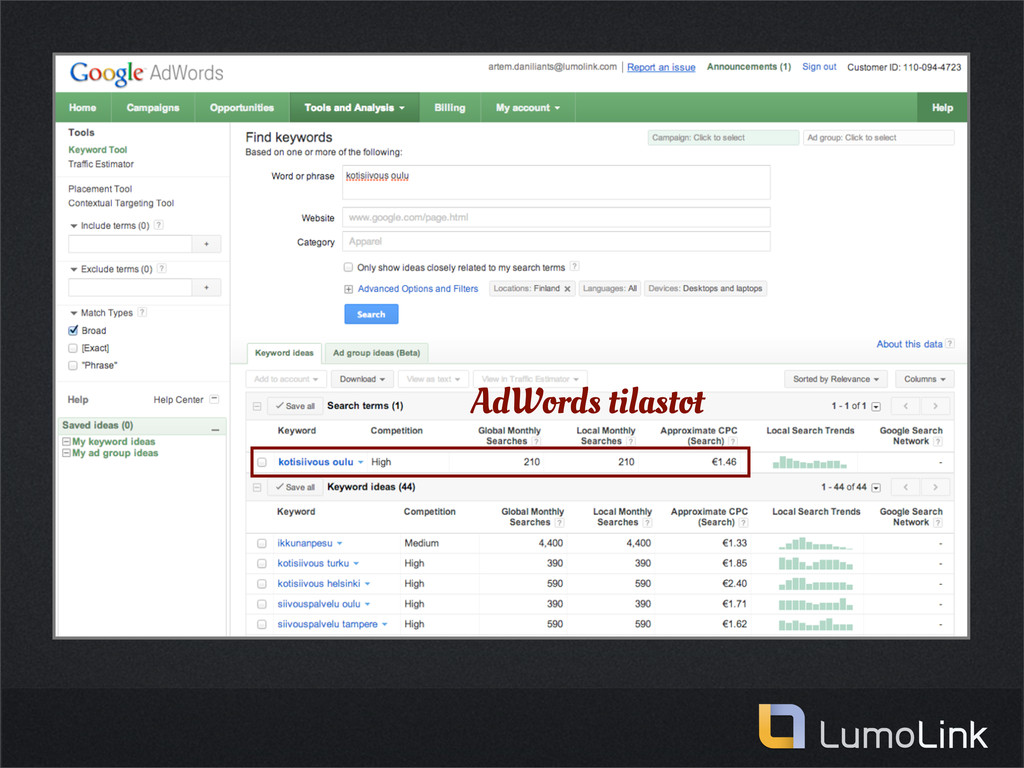Open the My account dropdown

tap(528, 108)
